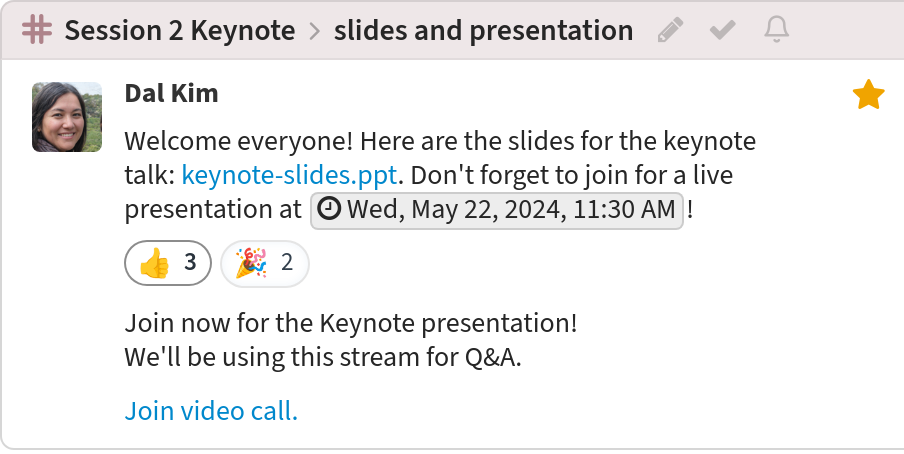This screenshot has height=454, width=904.
Task: Click the blank header area beside the bell icon
Action: pyautogui.click(x=848, y=30)
